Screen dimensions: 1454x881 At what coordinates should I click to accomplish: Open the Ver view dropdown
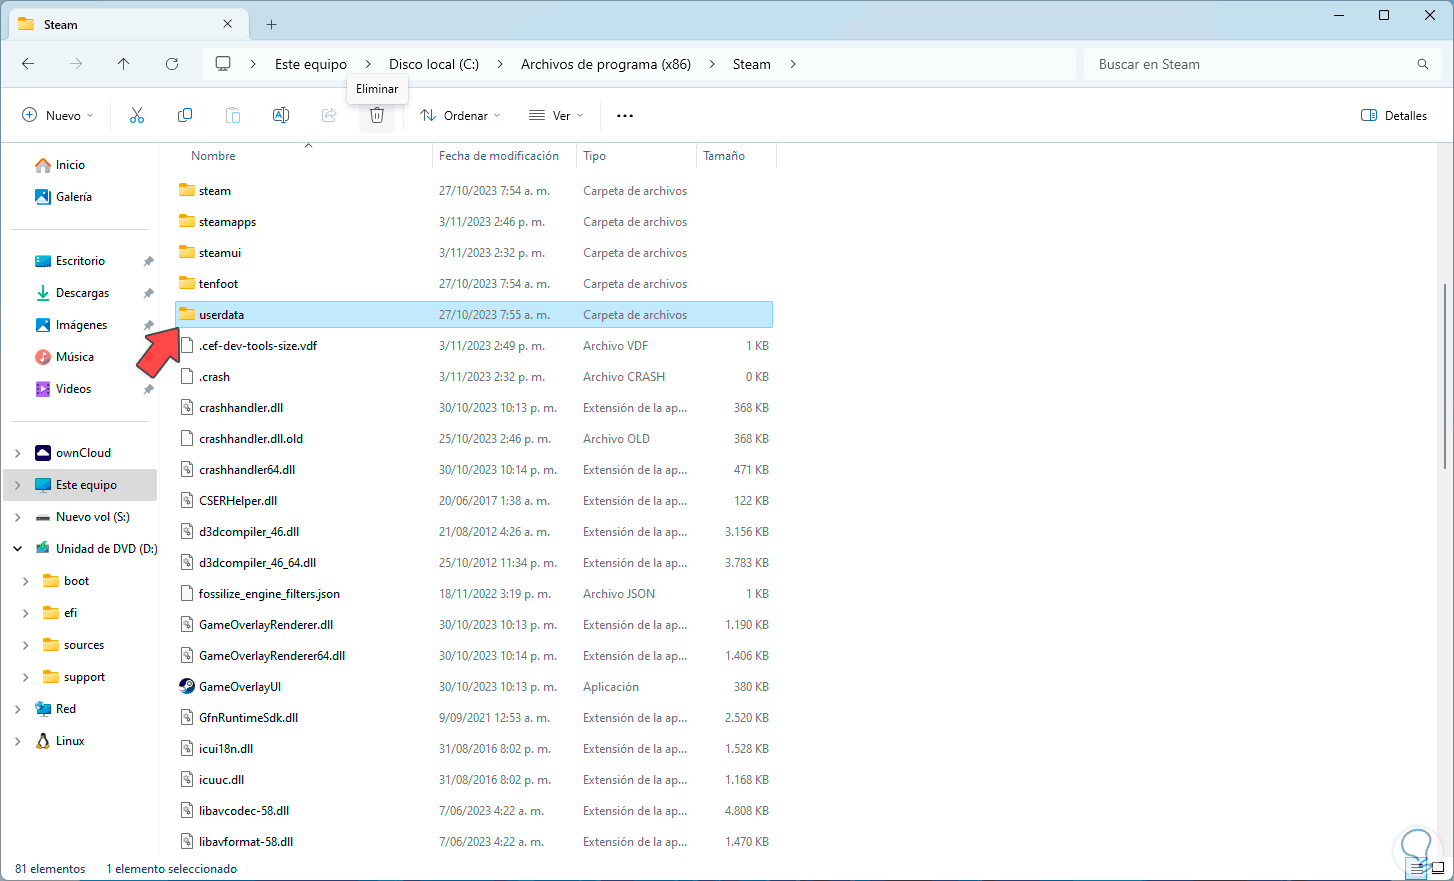pos(556,116)
